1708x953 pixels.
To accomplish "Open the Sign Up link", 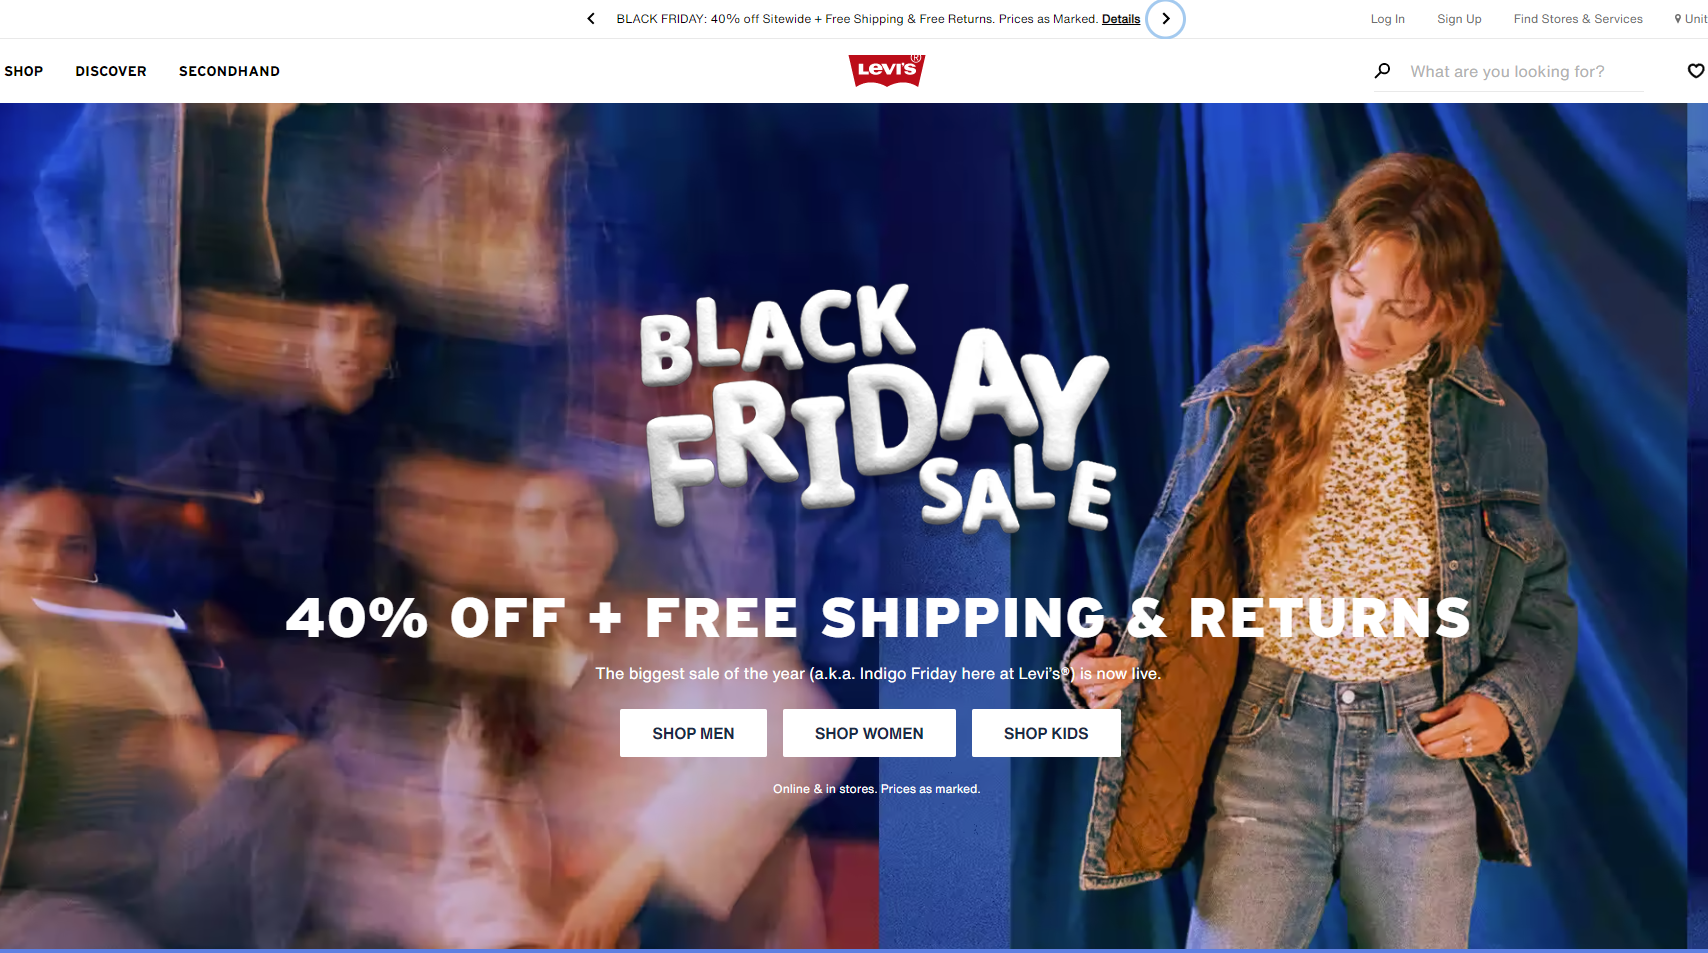I will (1459, 19).
